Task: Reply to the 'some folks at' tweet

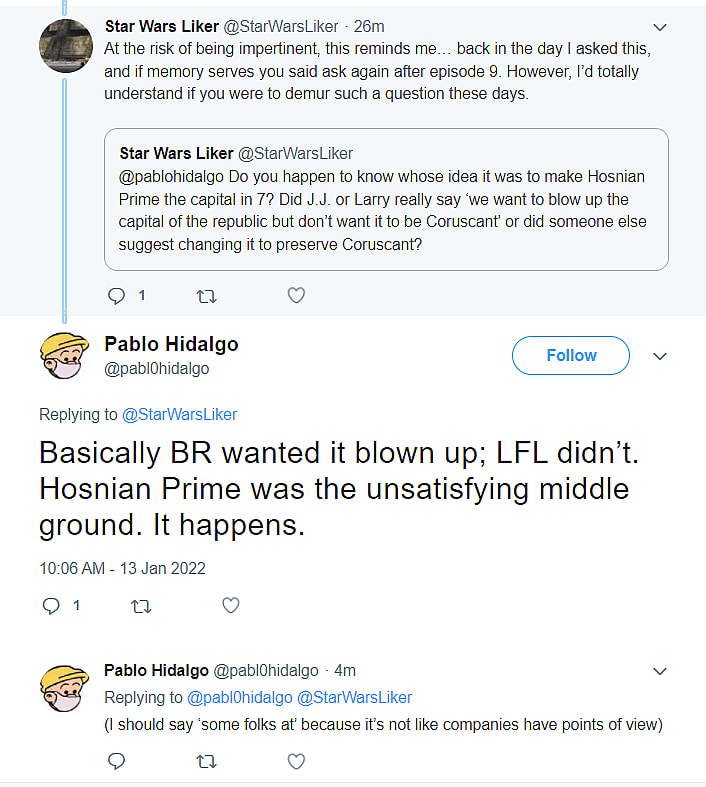Action: click(x=117, y=762)
